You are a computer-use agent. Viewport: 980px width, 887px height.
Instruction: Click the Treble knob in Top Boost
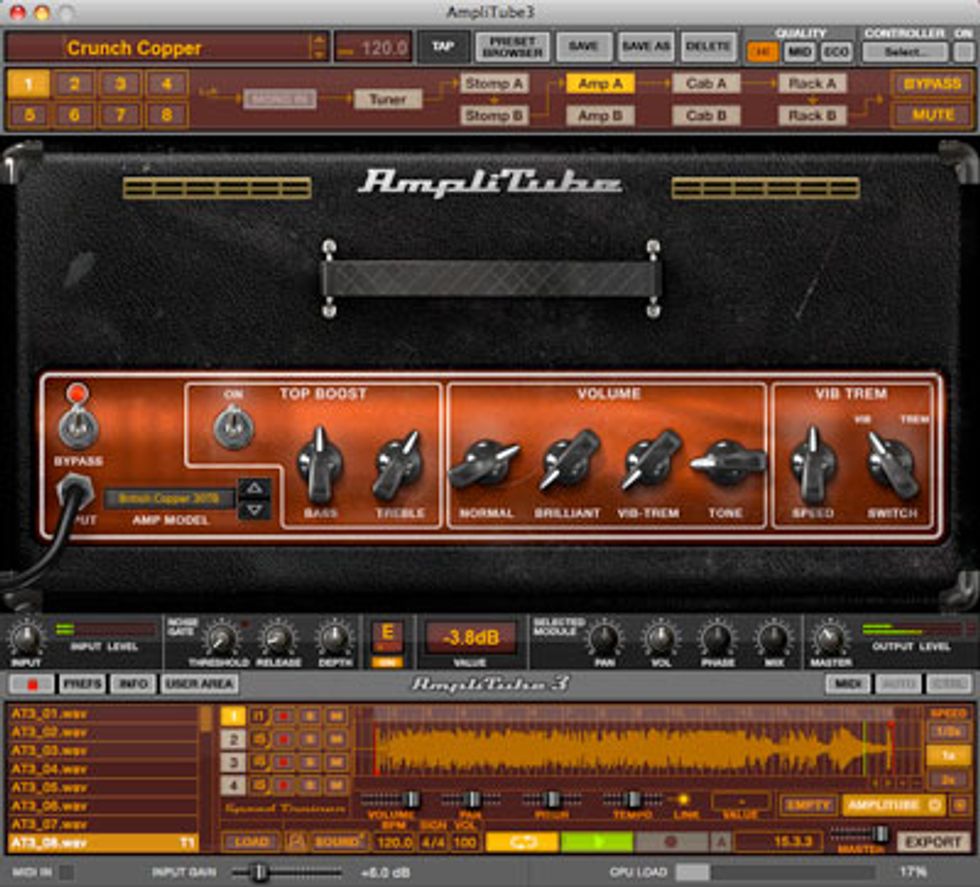[x=398, y=466]
